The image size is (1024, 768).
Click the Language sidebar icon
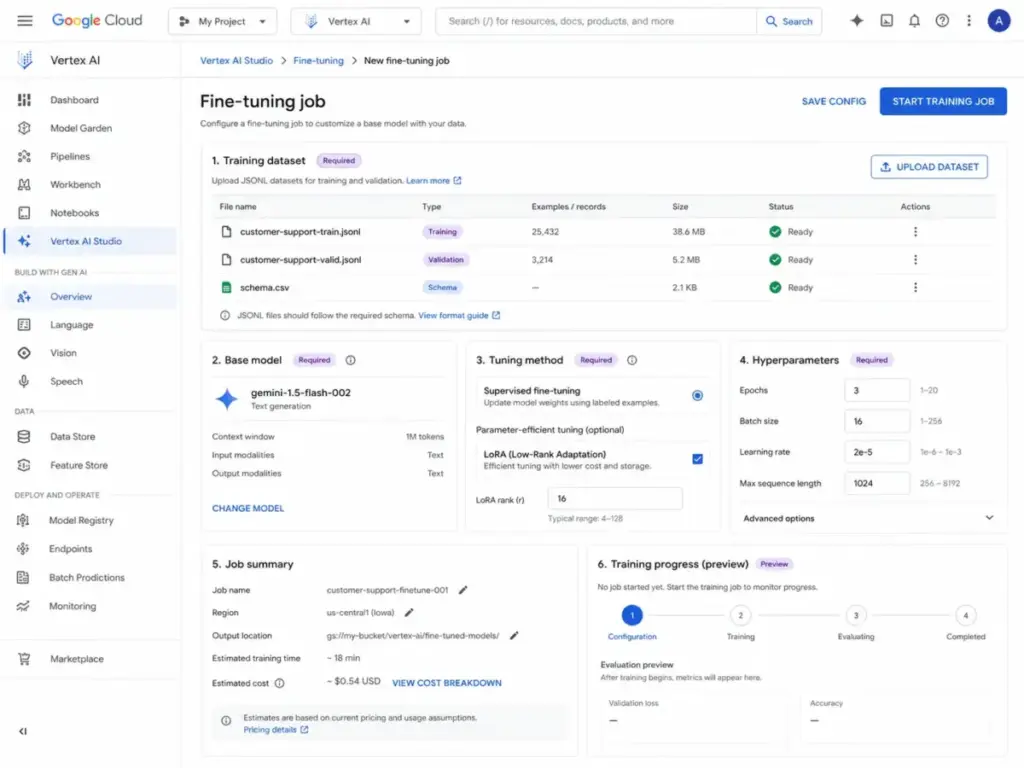click(x=24, y=325)
